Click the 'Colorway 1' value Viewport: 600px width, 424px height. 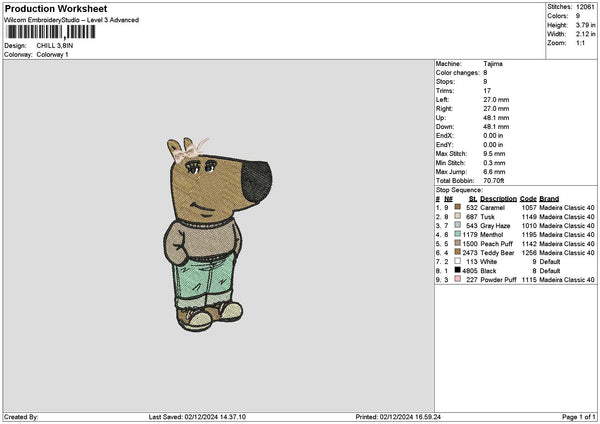click(52, 54)
